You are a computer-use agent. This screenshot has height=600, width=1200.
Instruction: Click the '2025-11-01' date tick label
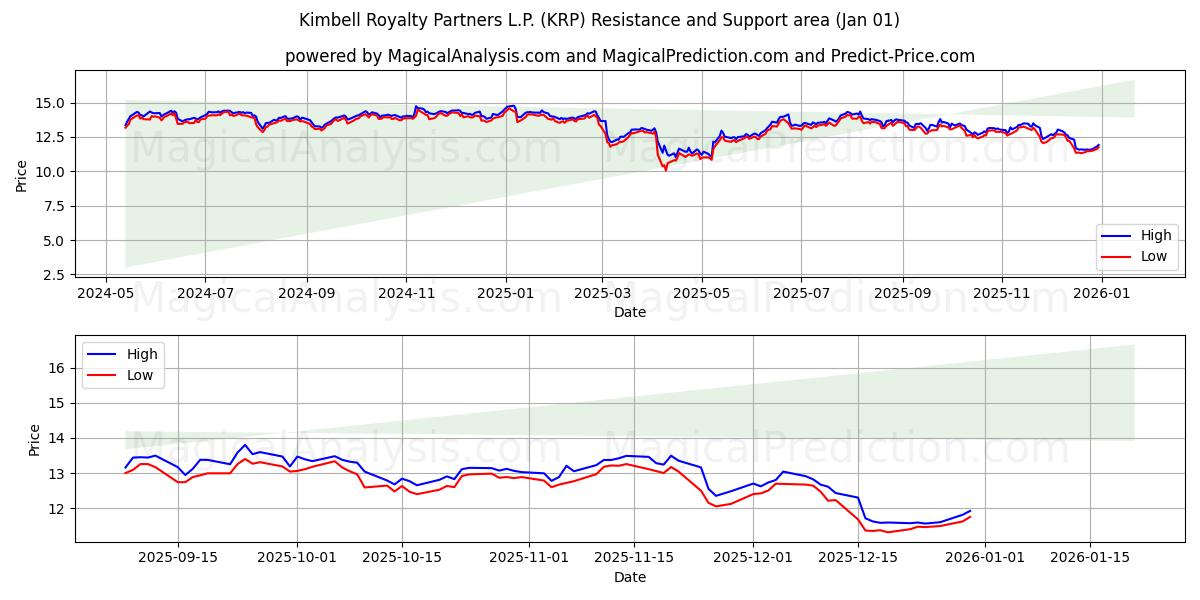click(x=529, y=558)
